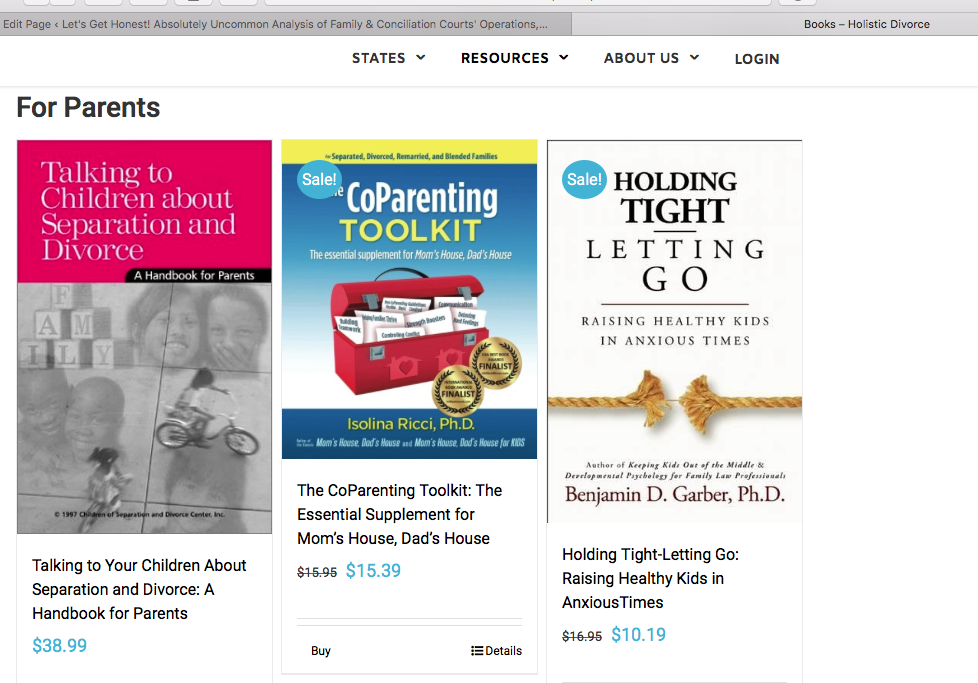Open Talking to Your Children About Separation title
This screenshot has height=683, width=978.
tap(139, 589)
